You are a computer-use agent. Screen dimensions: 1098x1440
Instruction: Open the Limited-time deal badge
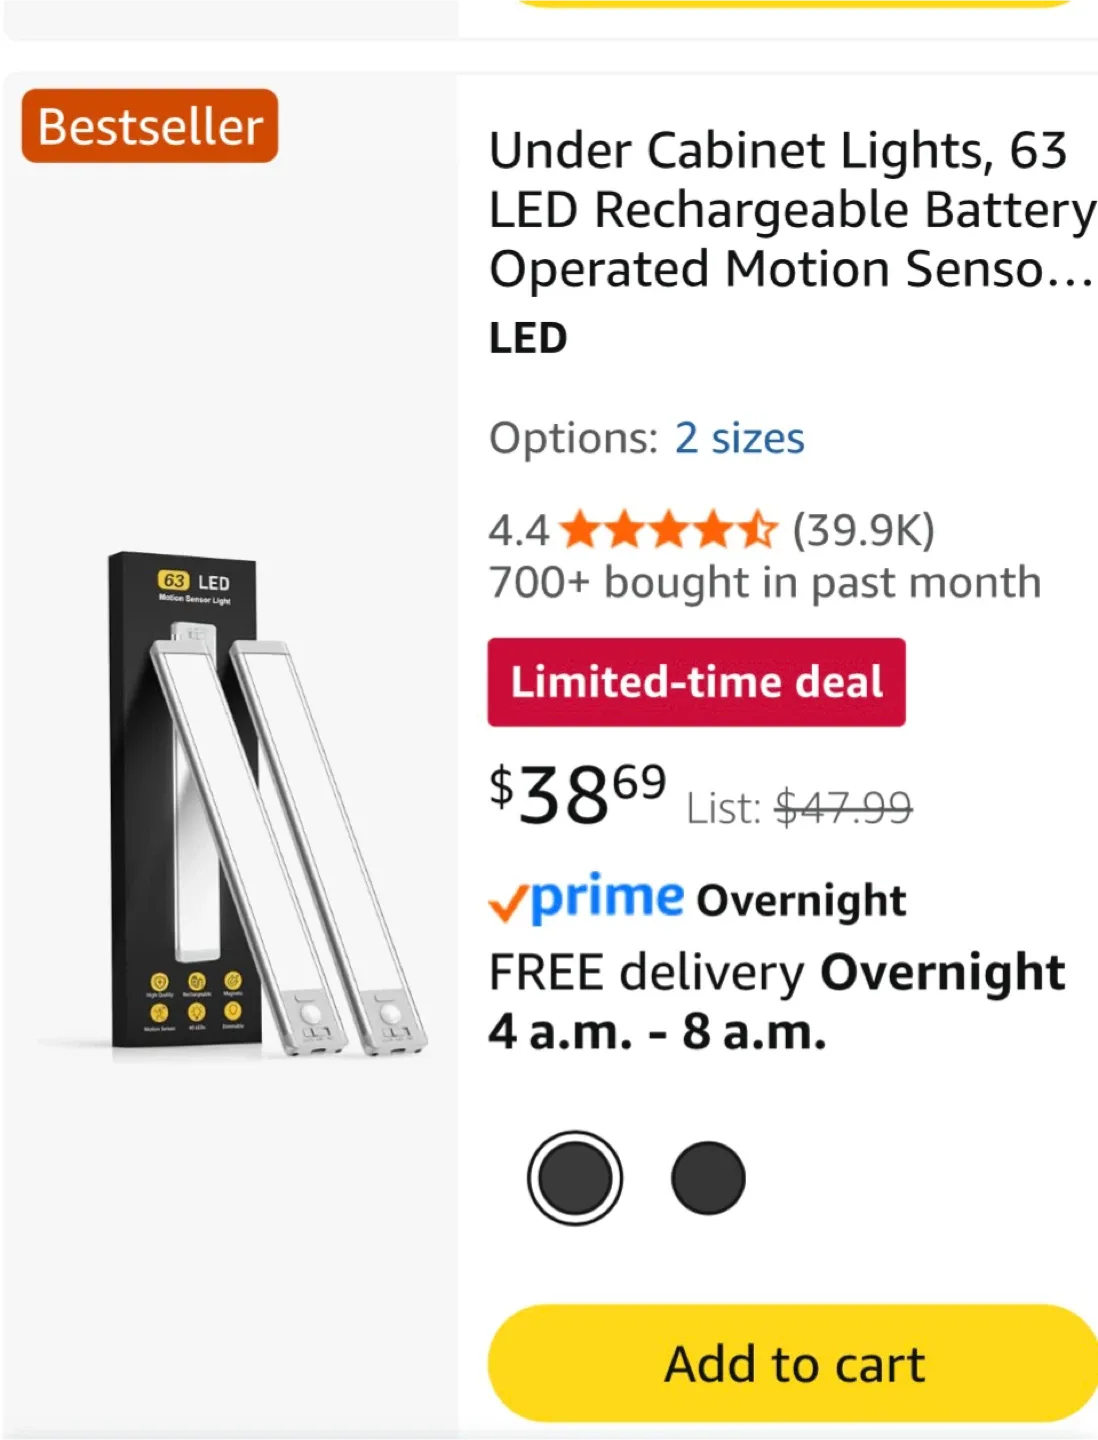click(x=696, y=683)
